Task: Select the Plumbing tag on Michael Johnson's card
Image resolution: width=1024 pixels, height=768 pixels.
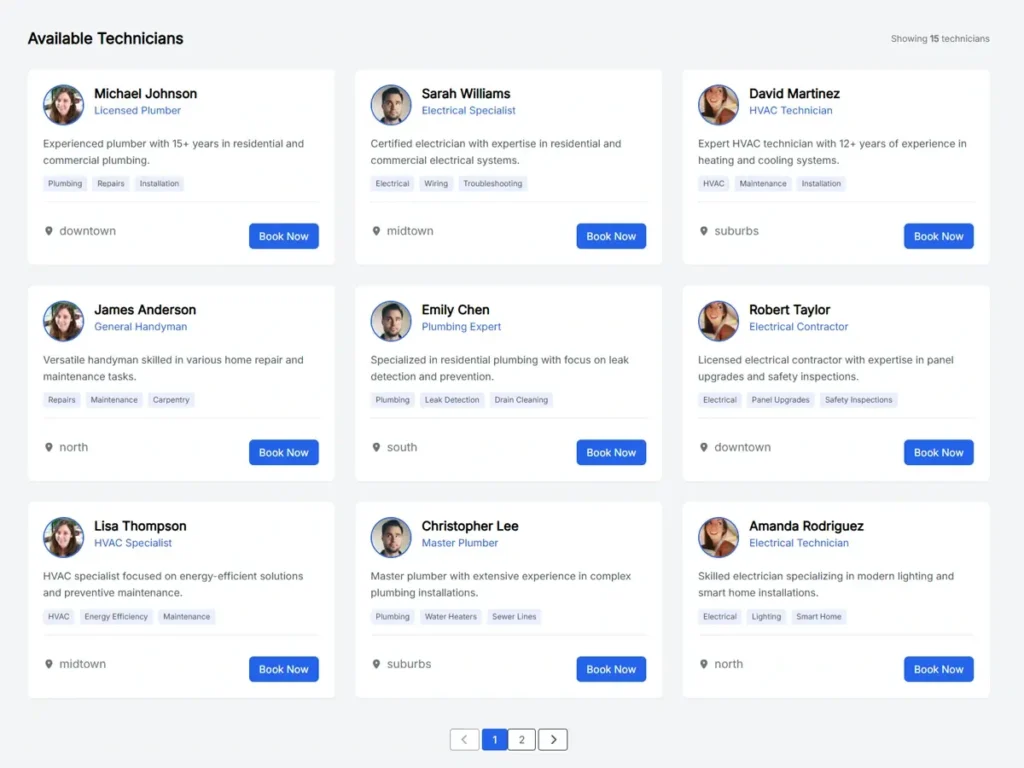Action: click(x=64, y=183)
